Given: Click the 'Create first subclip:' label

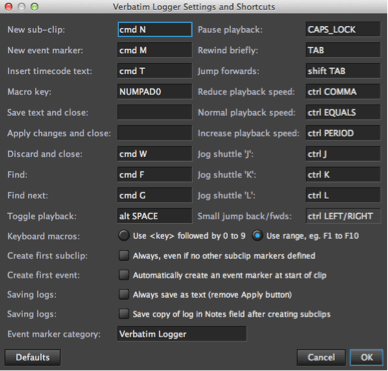Looking at the screenshot, I should click(47, 256).
